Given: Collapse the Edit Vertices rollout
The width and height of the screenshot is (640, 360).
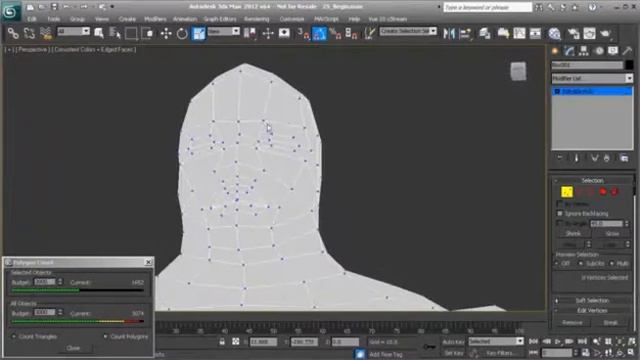Looking at the screenshot, I should pyautogui.click(x=592, y=311).
